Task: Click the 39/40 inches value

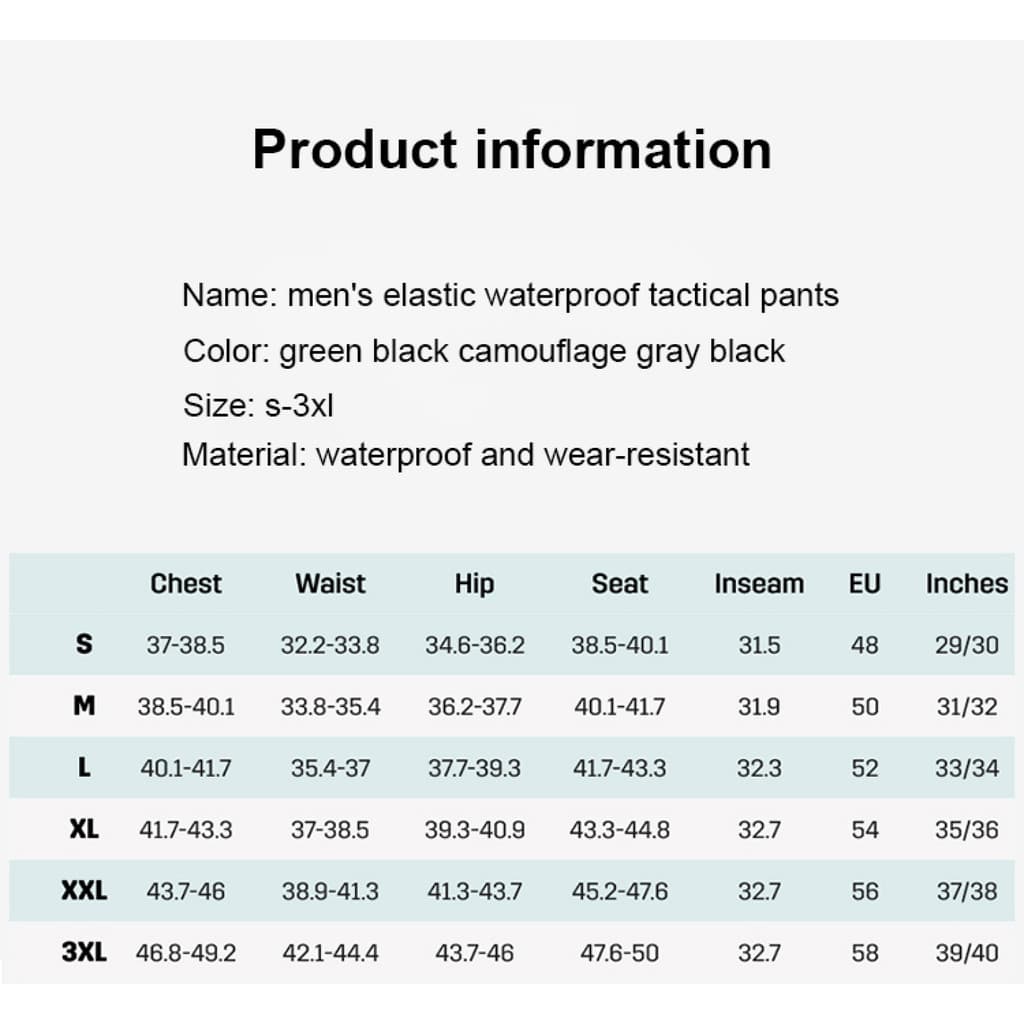Action: click(x=967, y=953)
